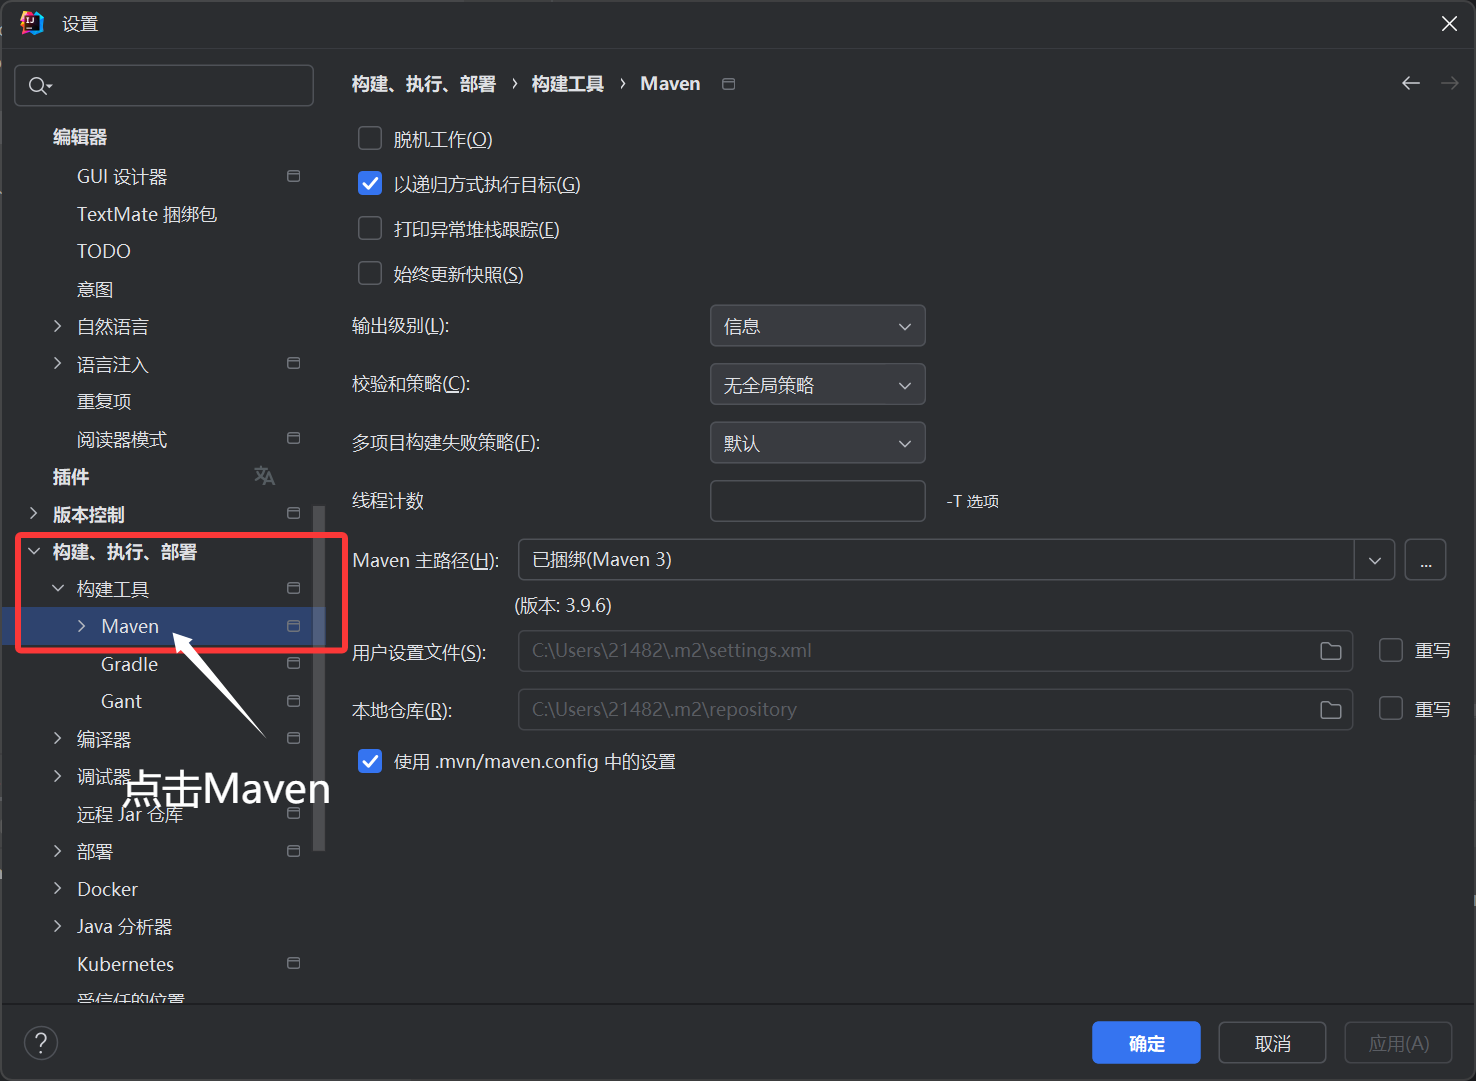The height and width of the screenshot is (1081, 1476).
Task: Click the help question mark icon
Action: tap(41, 1043)
